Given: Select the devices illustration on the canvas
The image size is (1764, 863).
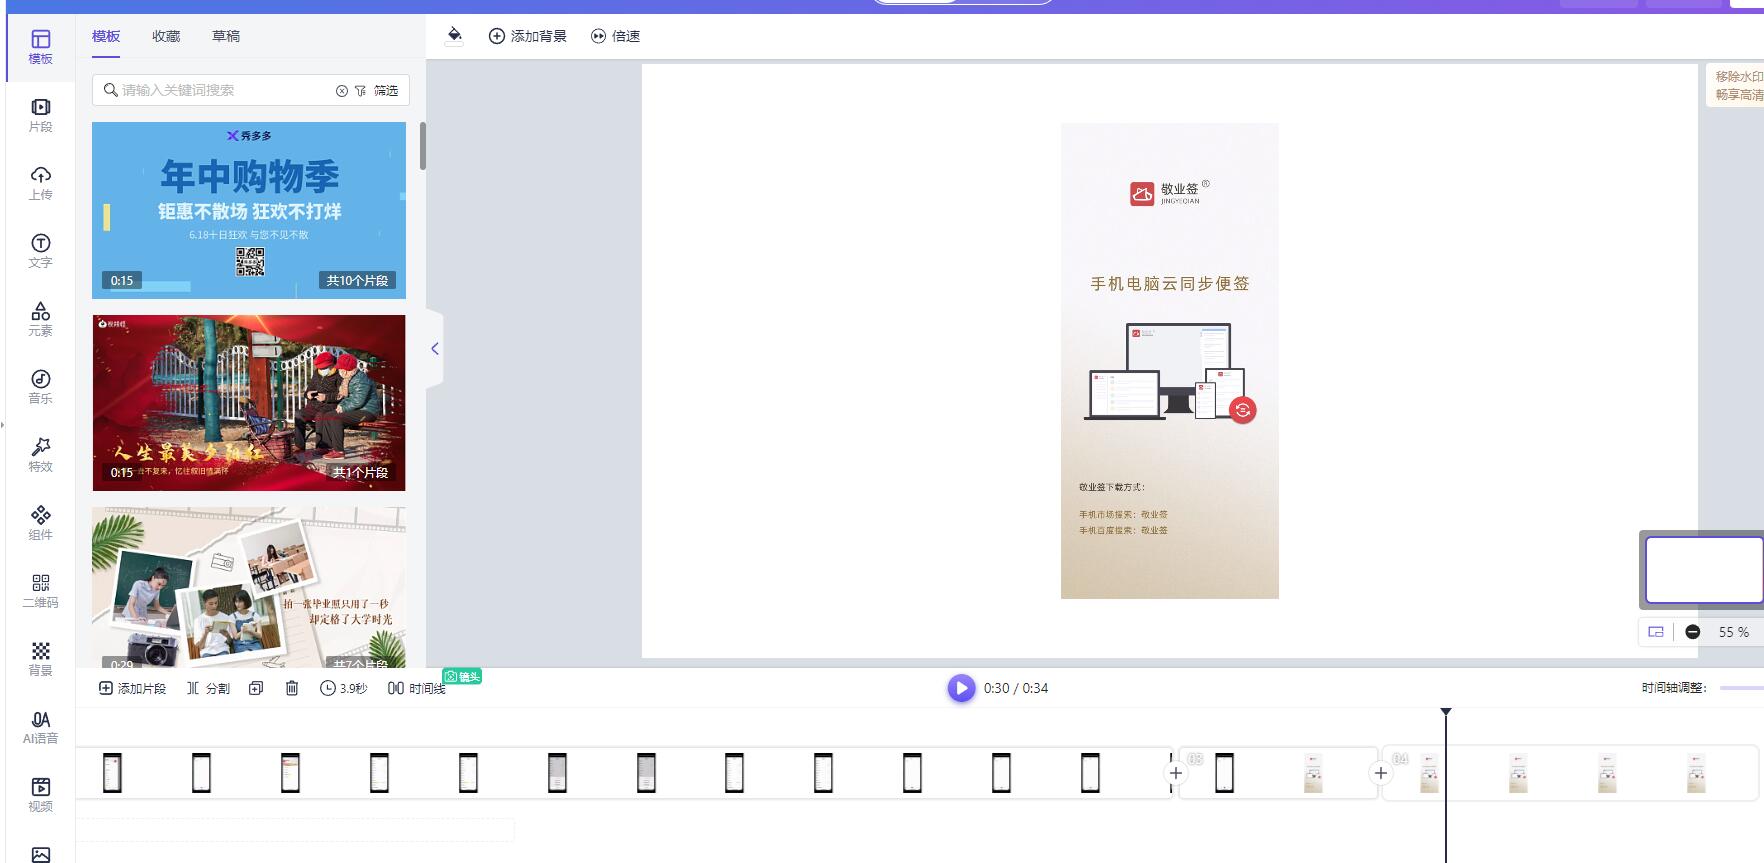Looking at the screenshot, I should pos(1170,373).
